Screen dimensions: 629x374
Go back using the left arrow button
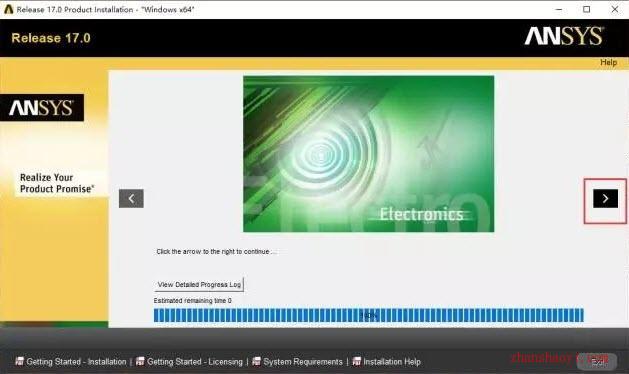click(x=131, y=198)
